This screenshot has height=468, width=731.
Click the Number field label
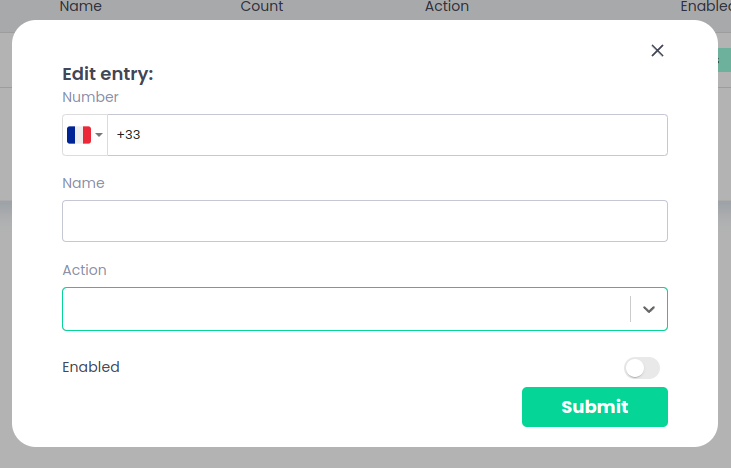tap(90, 97)
